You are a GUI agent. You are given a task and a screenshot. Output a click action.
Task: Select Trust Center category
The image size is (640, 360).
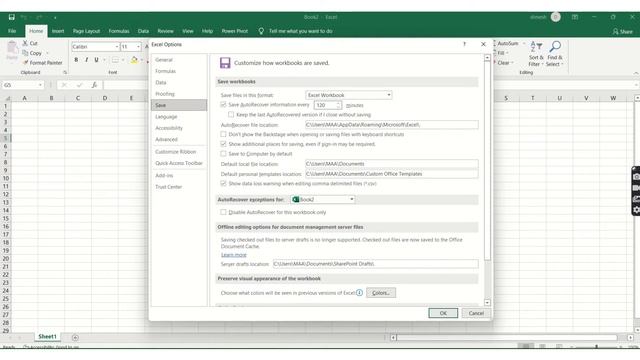point(179,187)
